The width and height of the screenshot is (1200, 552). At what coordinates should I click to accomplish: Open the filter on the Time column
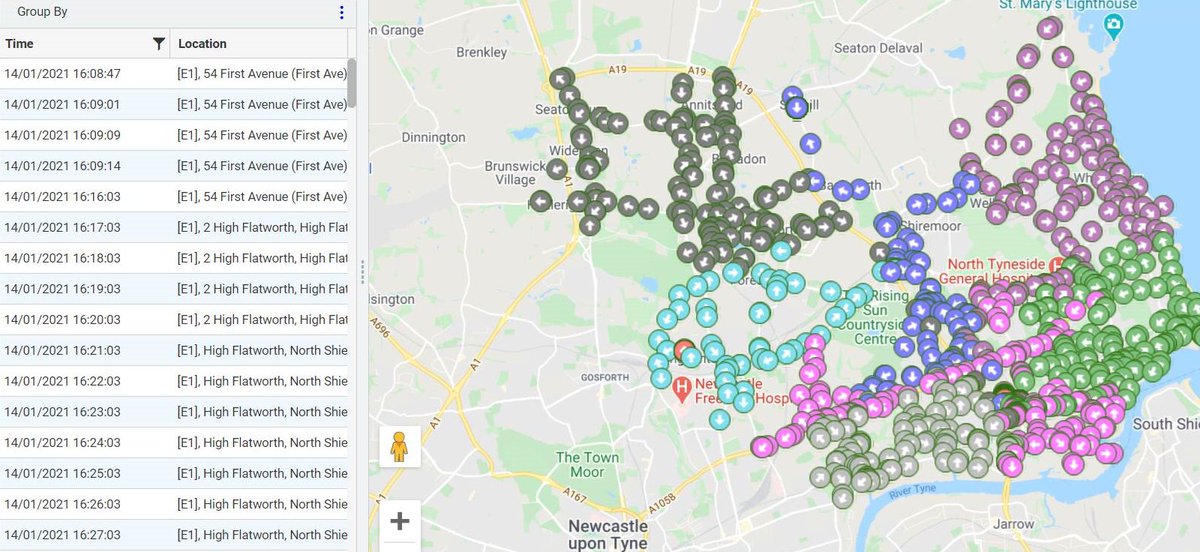158,43
